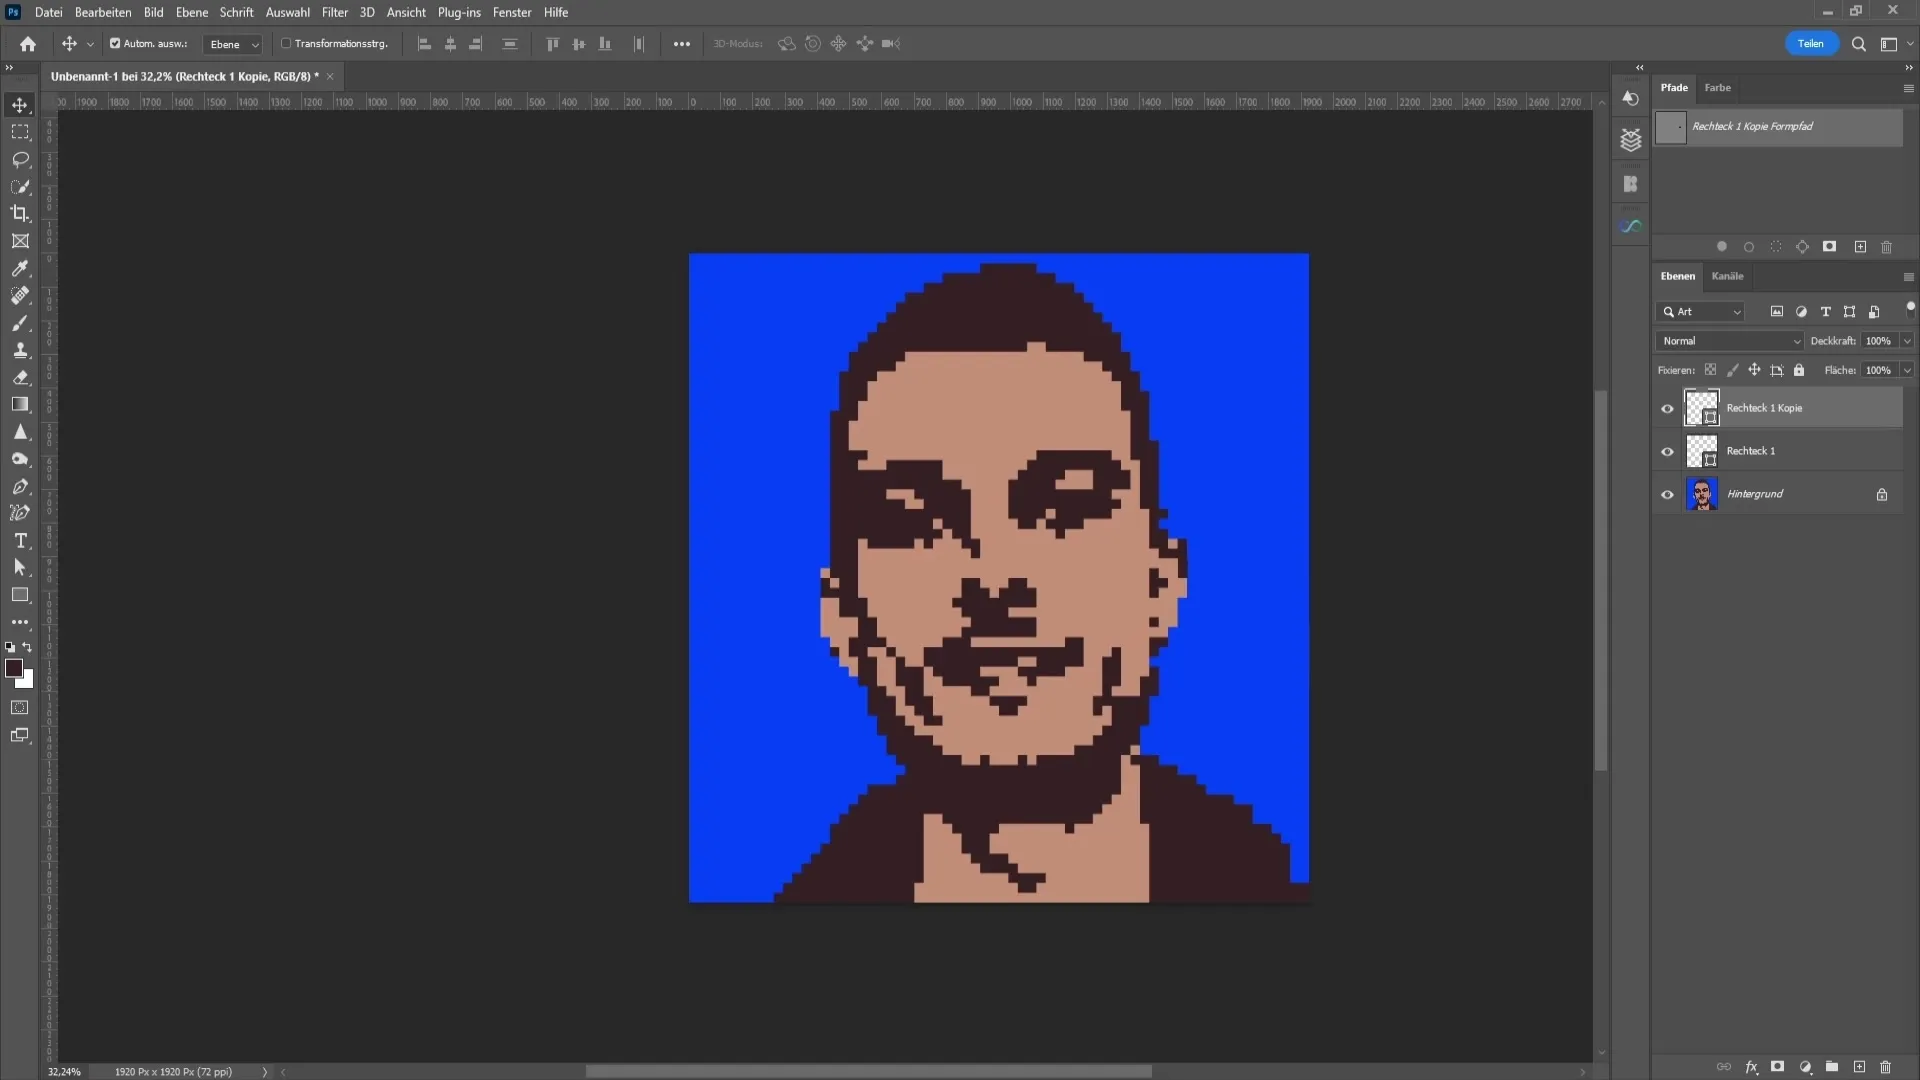Open the Bearbeiten menu
This screenshot has width=1920, height=1080.
tap(102, 12)
